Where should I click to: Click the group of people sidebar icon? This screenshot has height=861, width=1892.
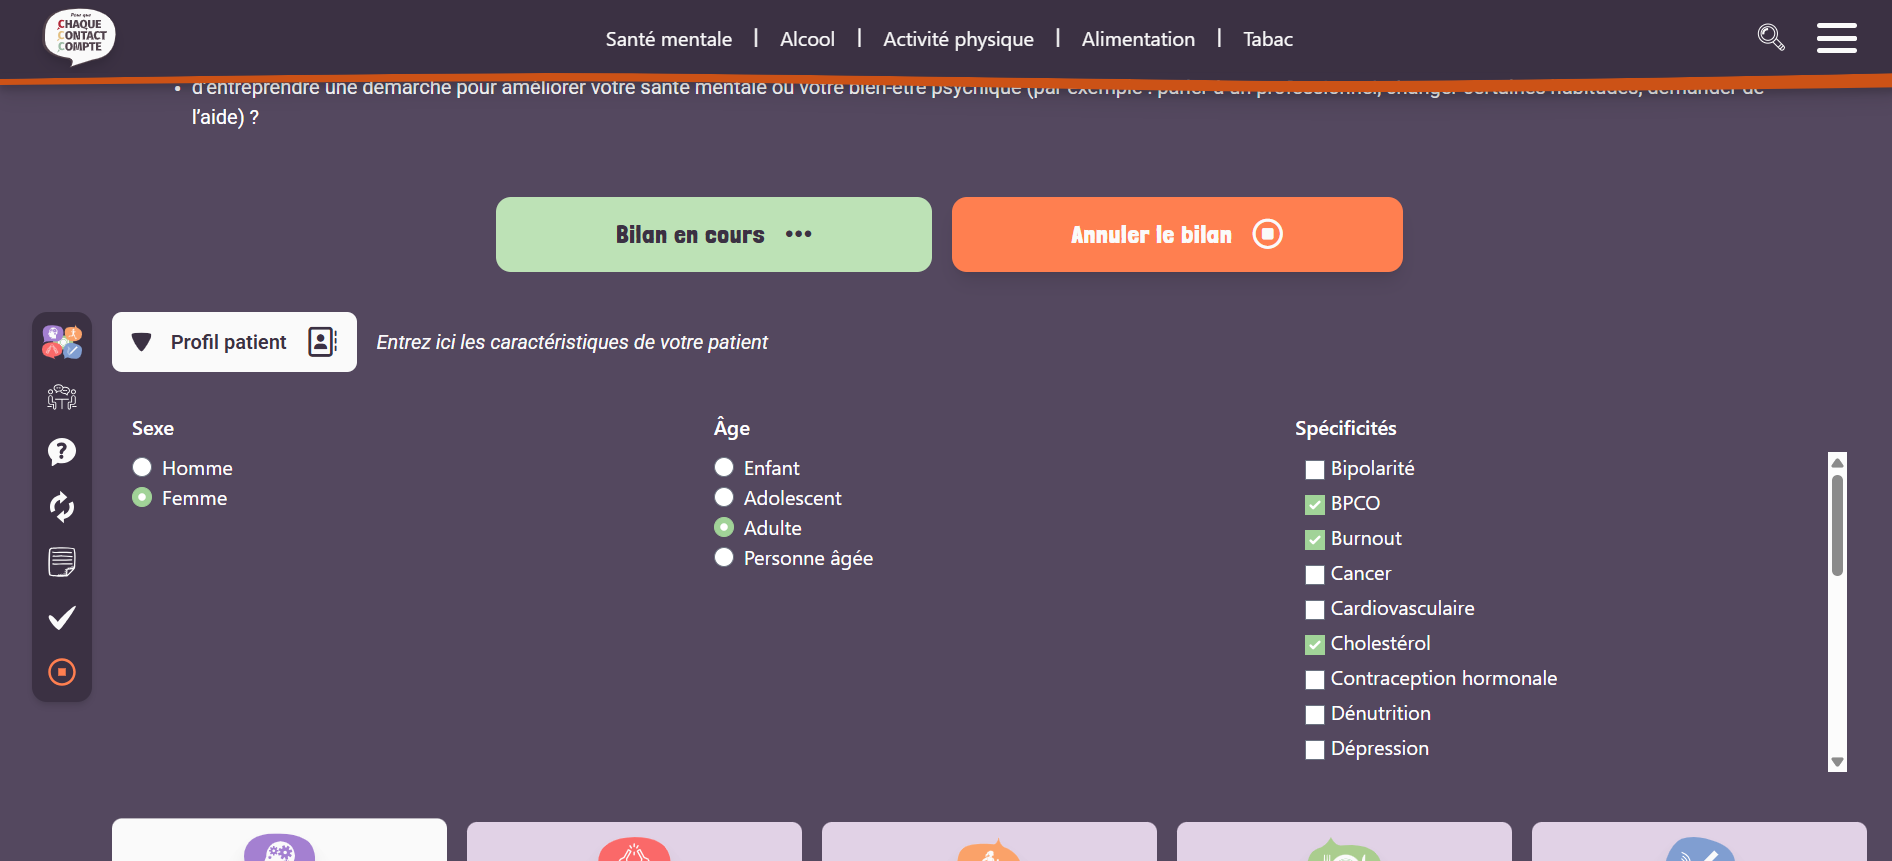62,397
